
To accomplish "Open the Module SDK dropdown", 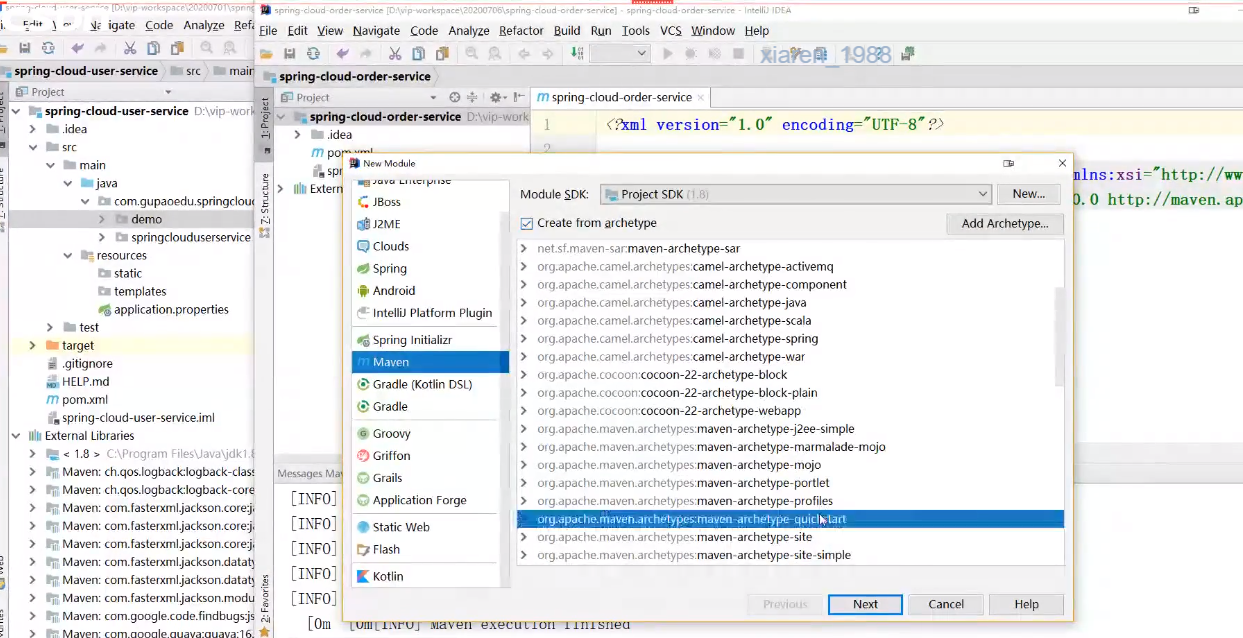I will (x=795, y=194).
